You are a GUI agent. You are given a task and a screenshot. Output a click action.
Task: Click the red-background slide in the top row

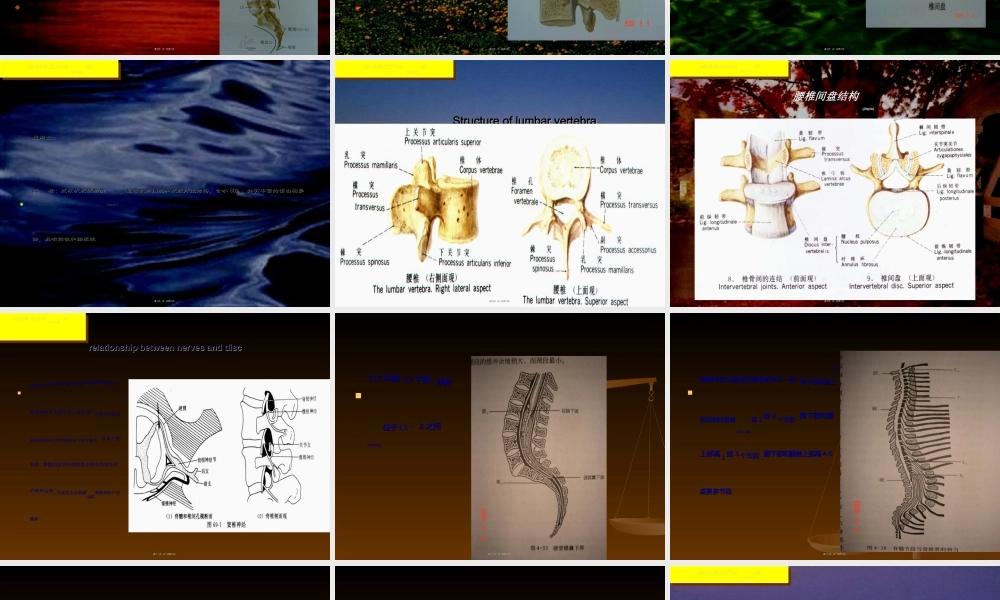(x=165, y=26)
